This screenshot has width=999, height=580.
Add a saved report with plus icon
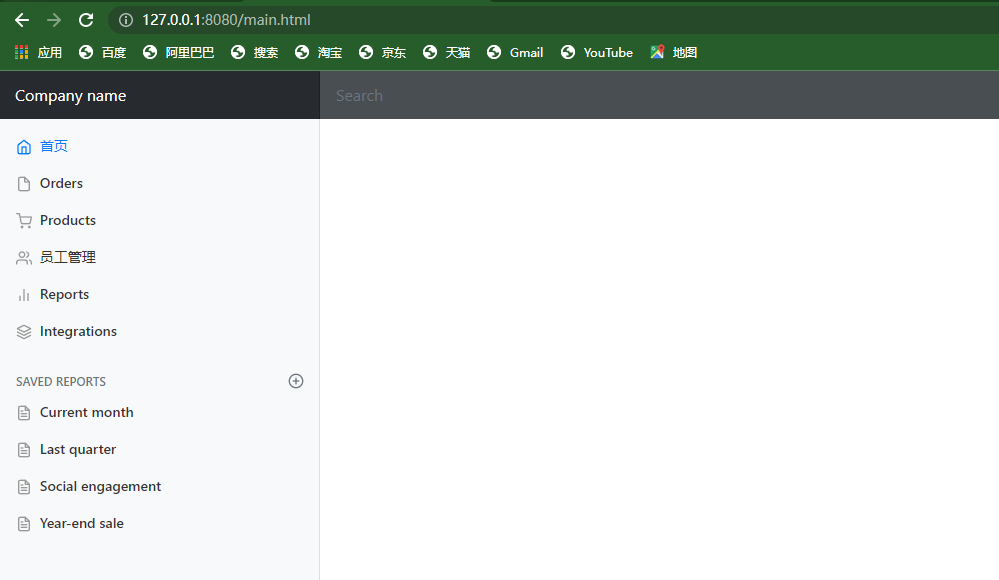[296, 381]
